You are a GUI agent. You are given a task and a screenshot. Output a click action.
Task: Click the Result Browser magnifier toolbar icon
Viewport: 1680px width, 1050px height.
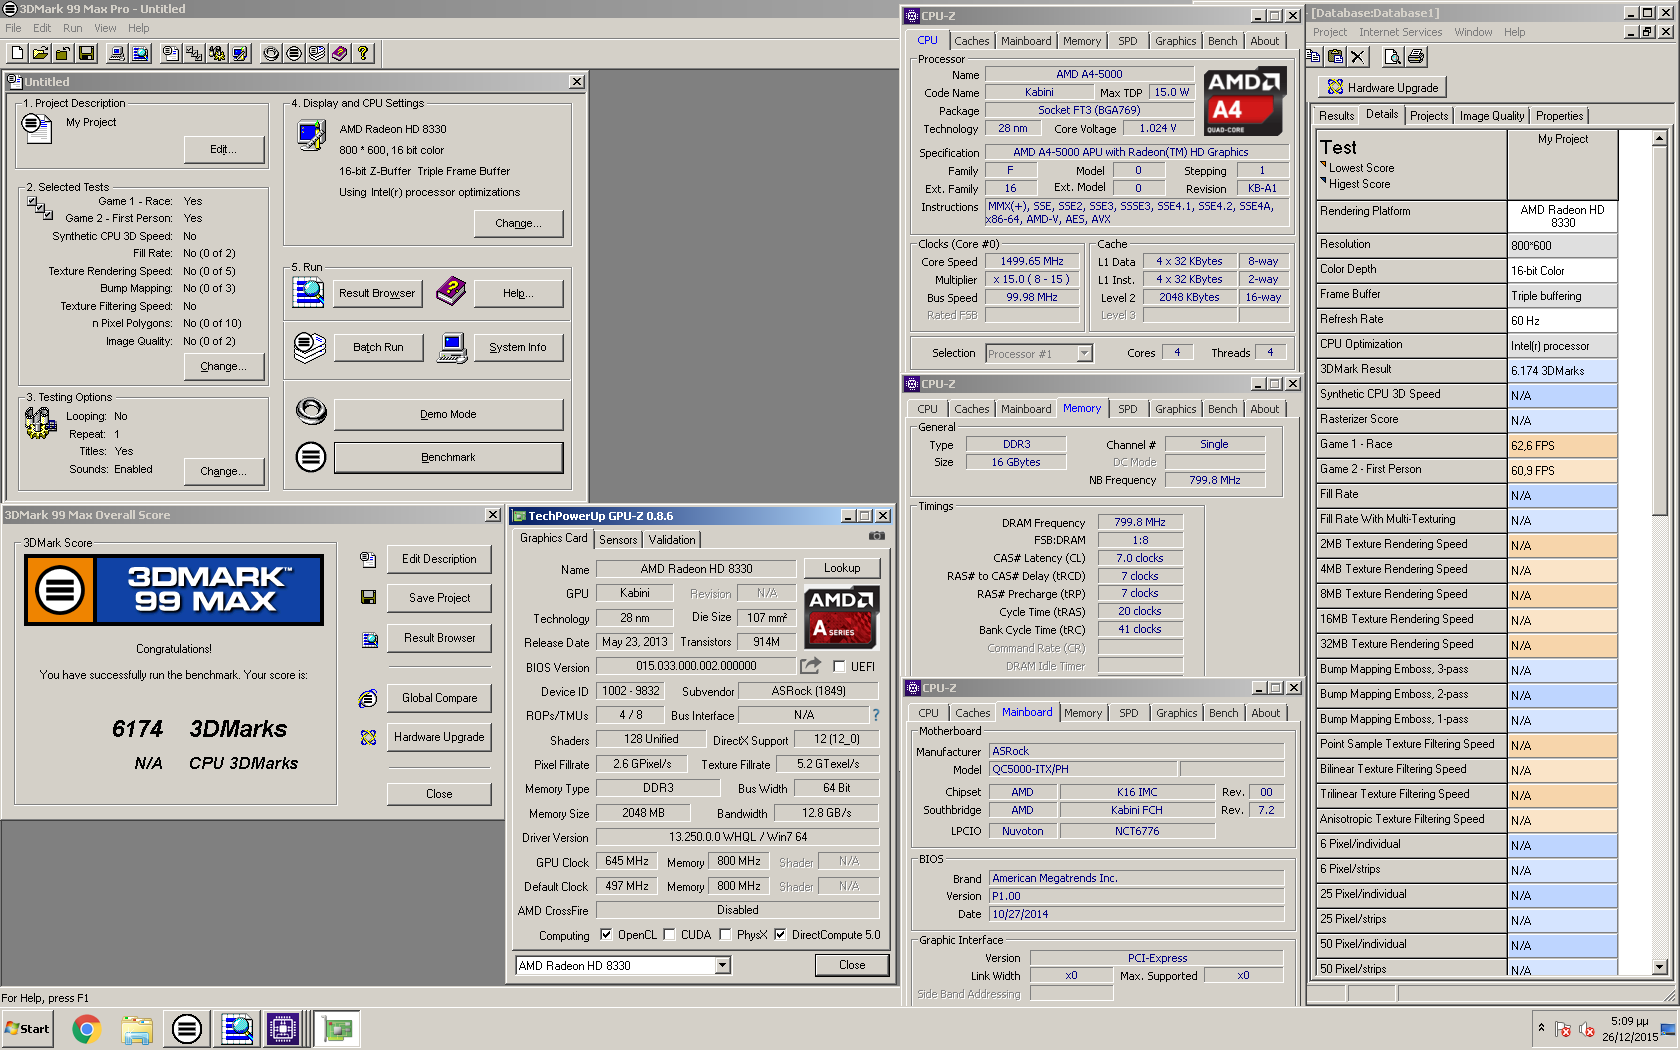(x=141, y=53)
